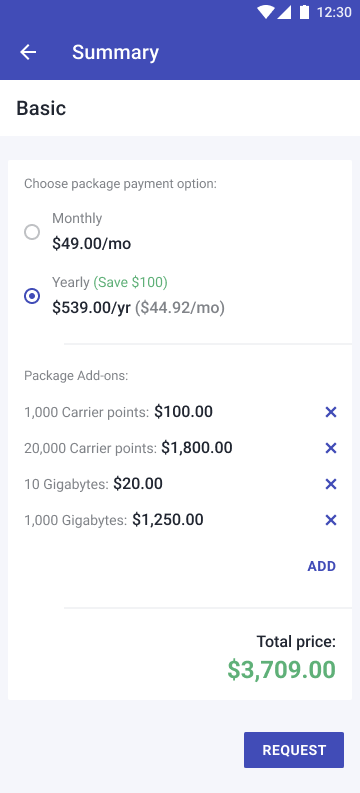
Task: Tap the Save $100 label
Action: (130, 282)
